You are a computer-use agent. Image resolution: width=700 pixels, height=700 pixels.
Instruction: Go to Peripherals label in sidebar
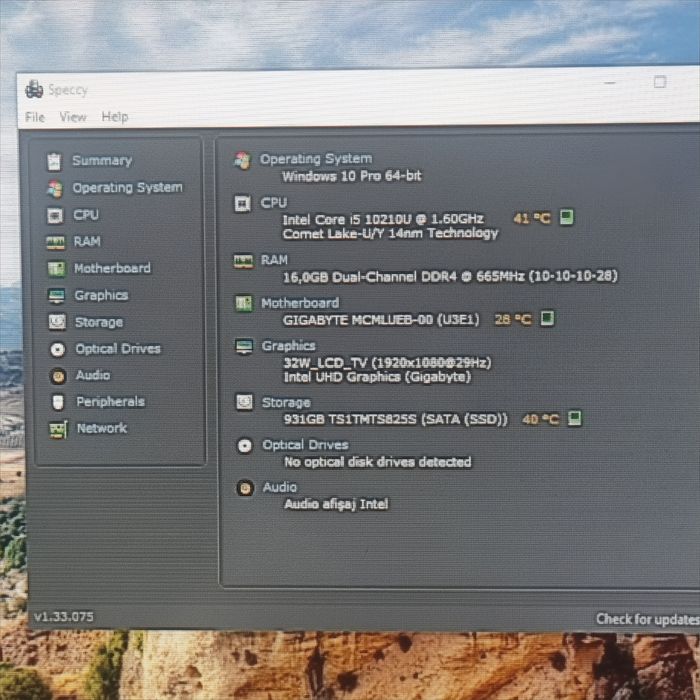[111, 402]
